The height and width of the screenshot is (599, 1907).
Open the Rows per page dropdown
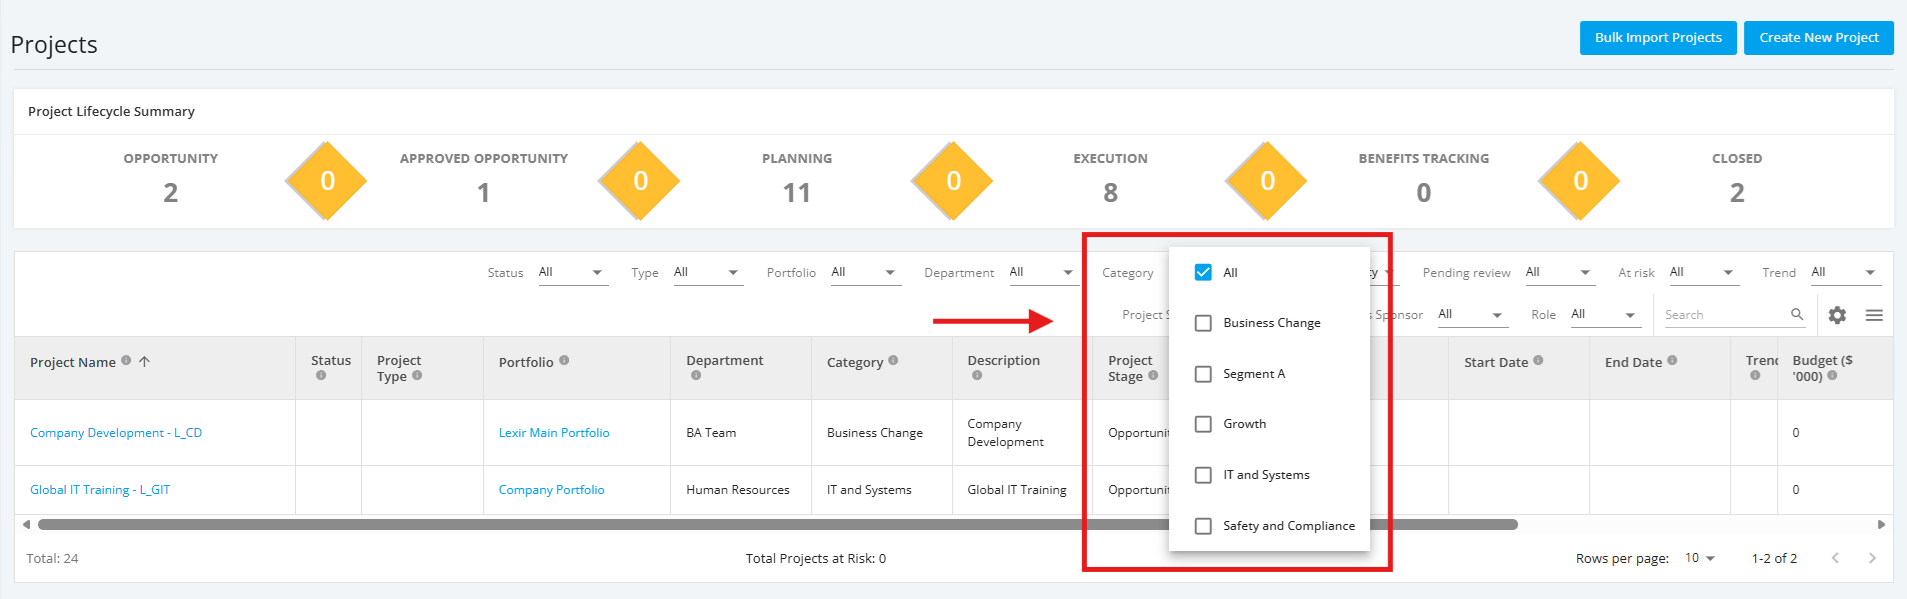pyautogui.click(x=1700, y=558)
